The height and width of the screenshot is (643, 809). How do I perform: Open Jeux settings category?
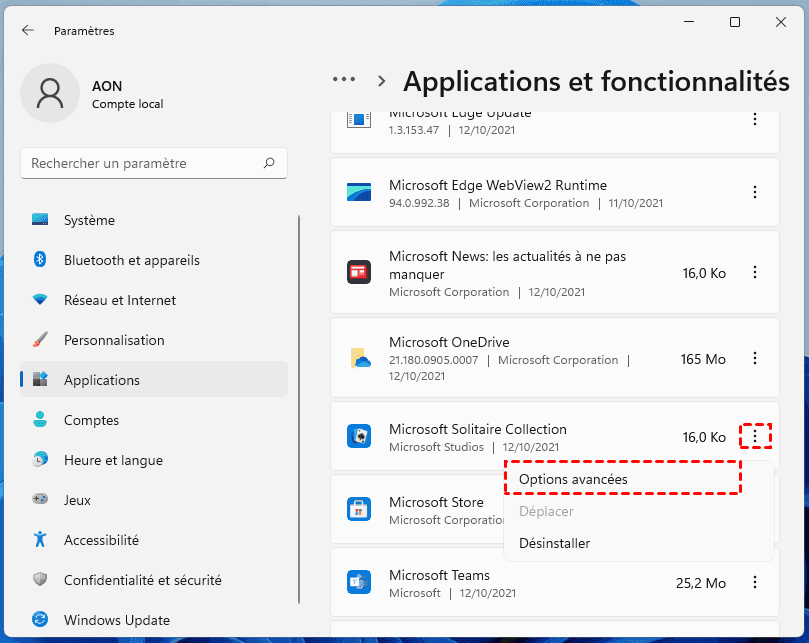coord(76,500)
